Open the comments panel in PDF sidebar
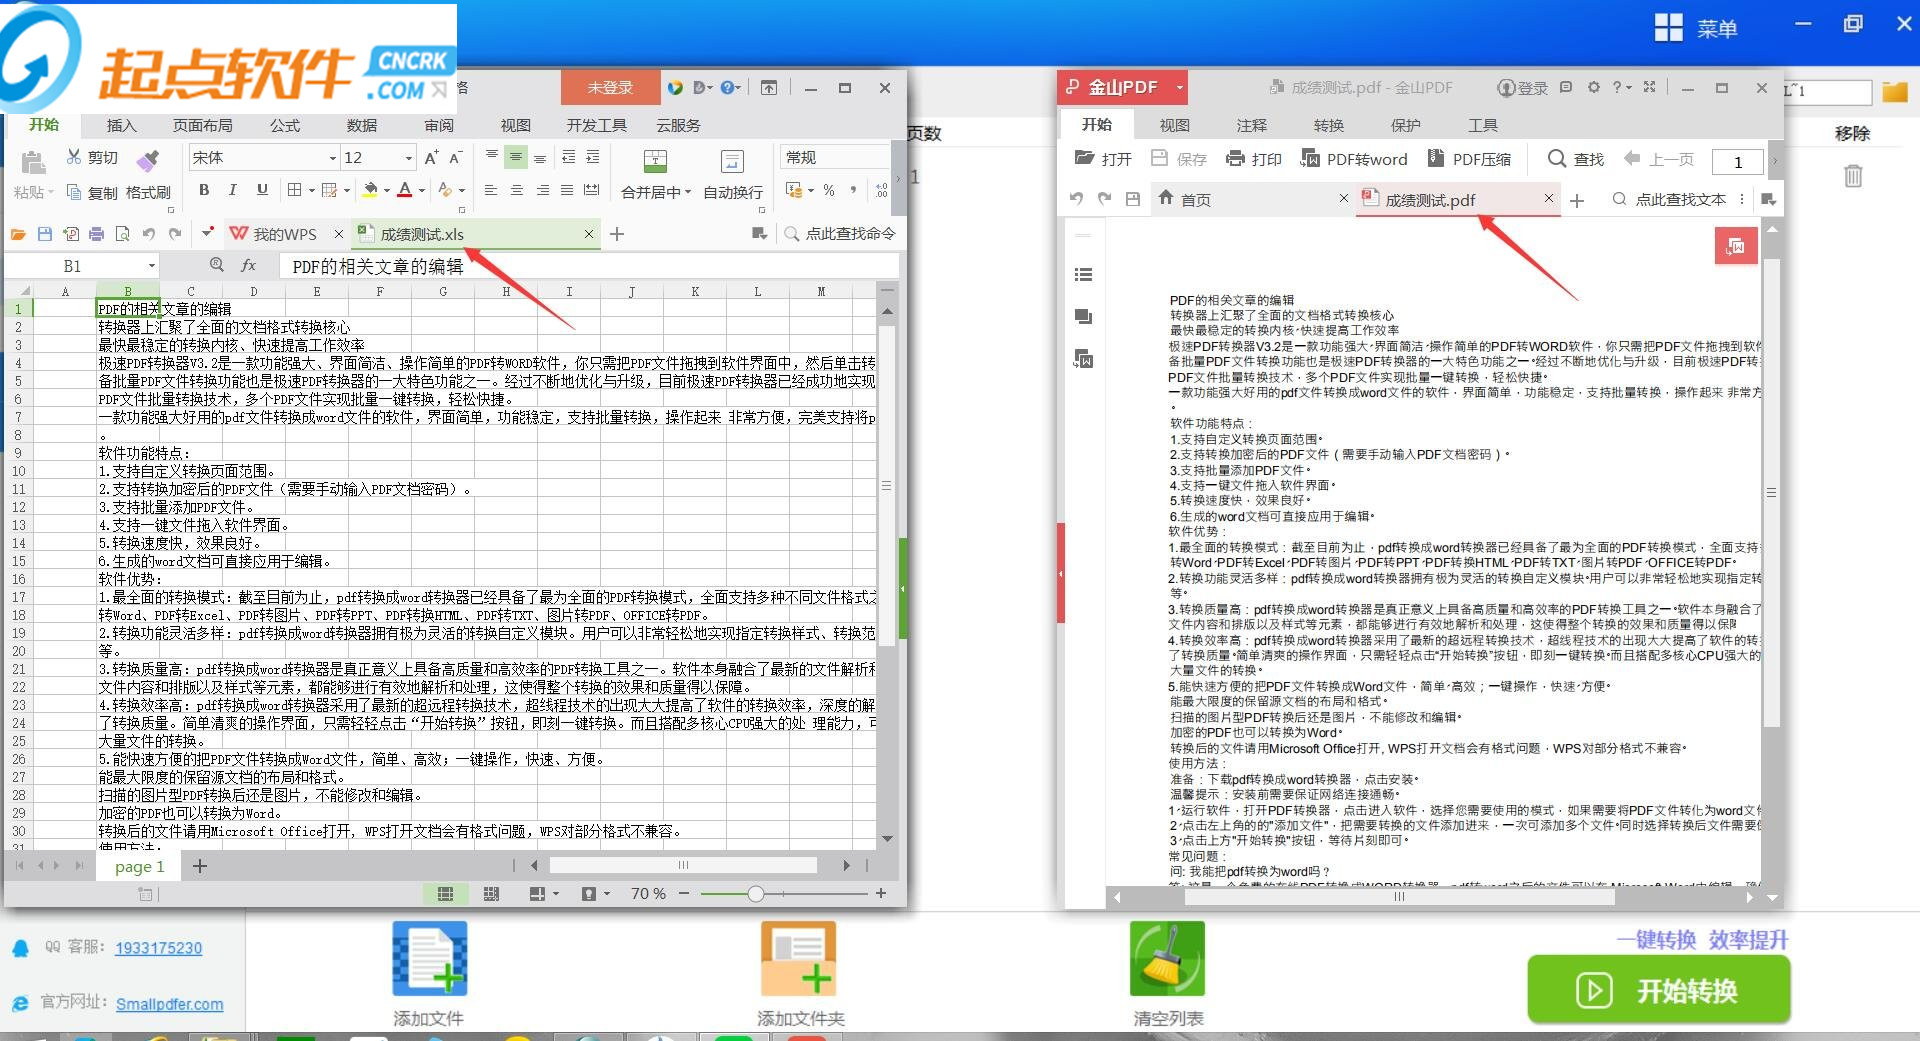Image resolution: width=1920 pixels, height=1041 pixels. tap(1083, 317)
